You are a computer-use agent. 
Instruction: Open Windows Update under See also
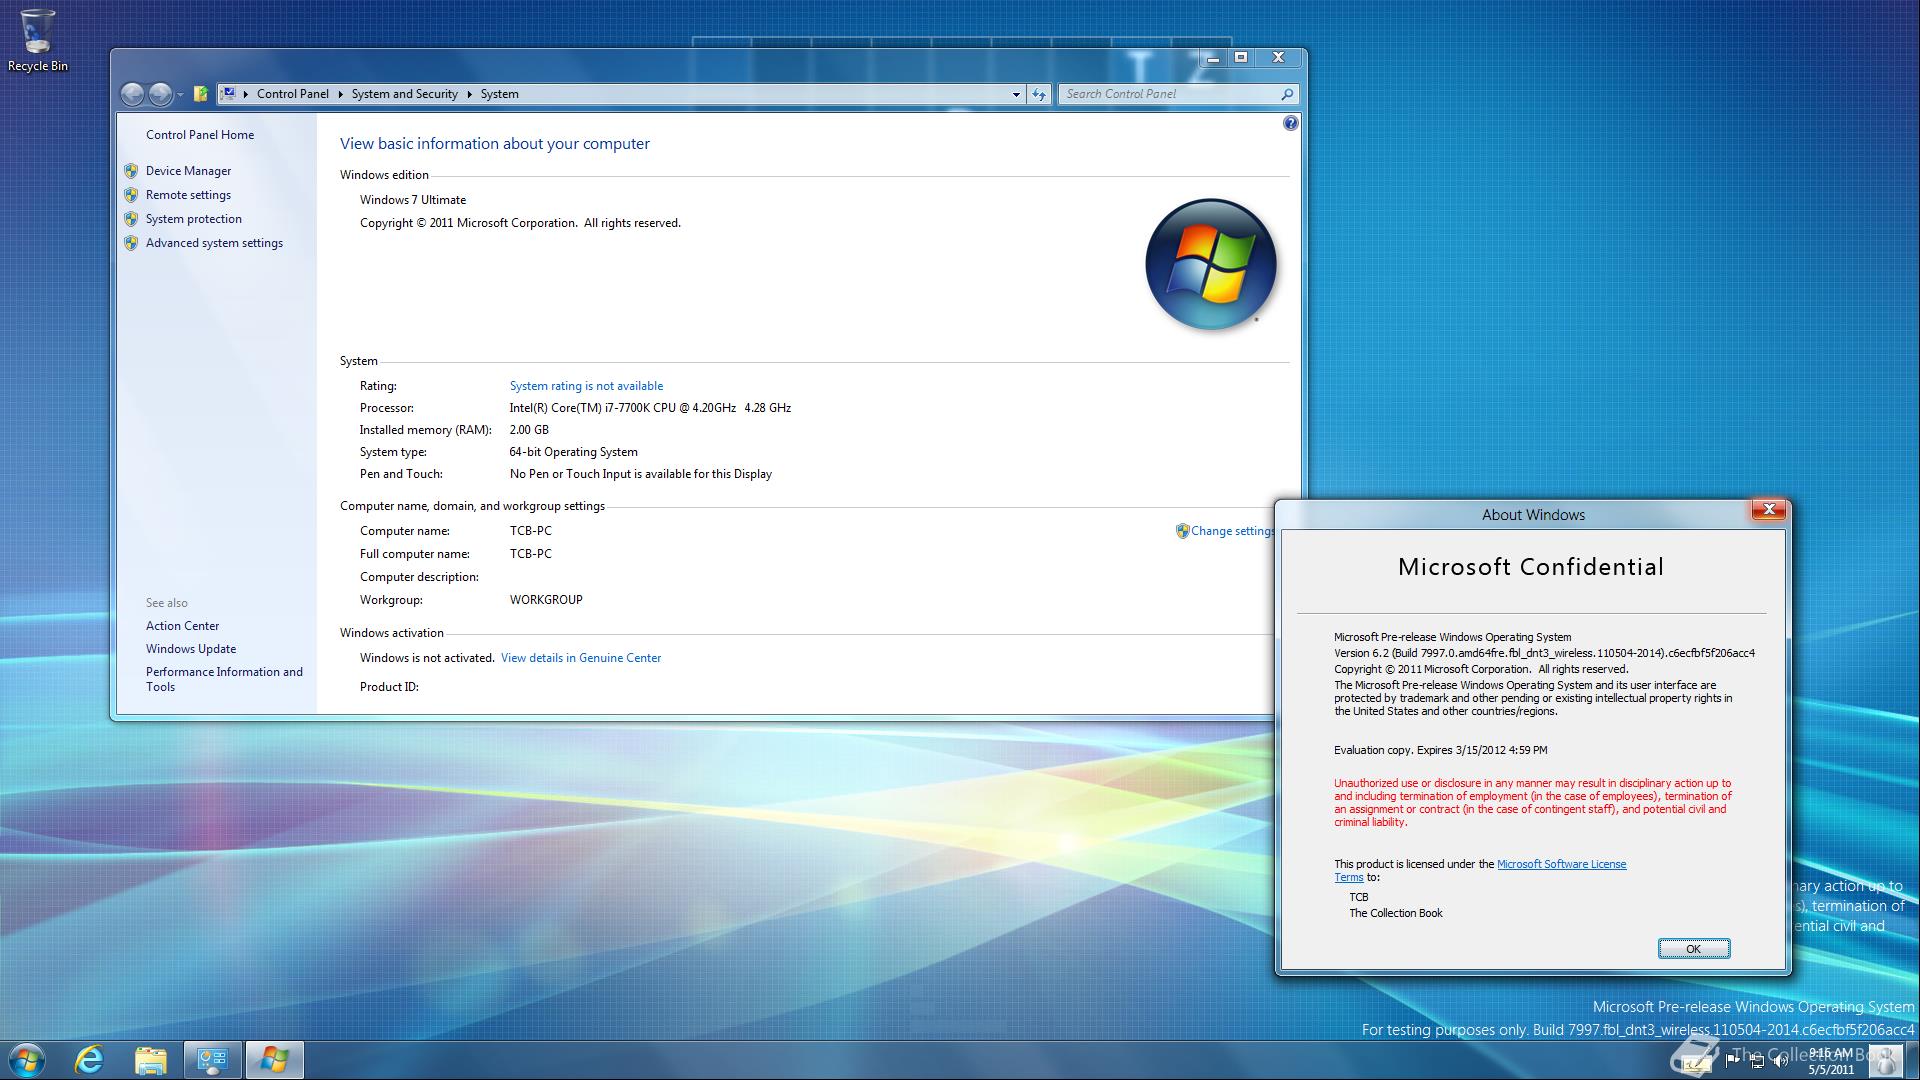pos(191,649)
